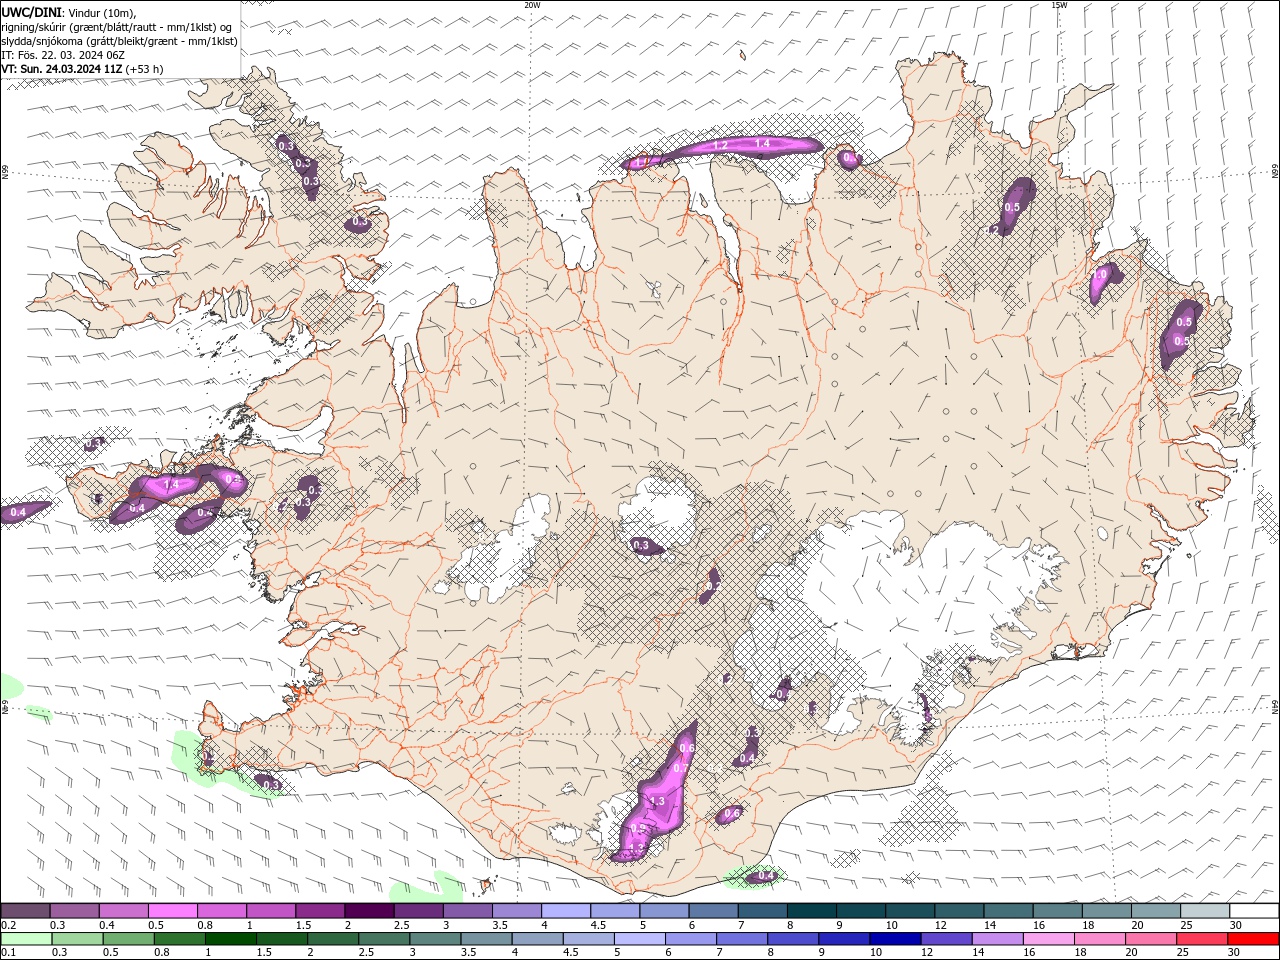Image resolution: width=1280 pixels, height=960 pixels.
Task: Click the '0.3' value in central highland patch
Action: point(642,546)
